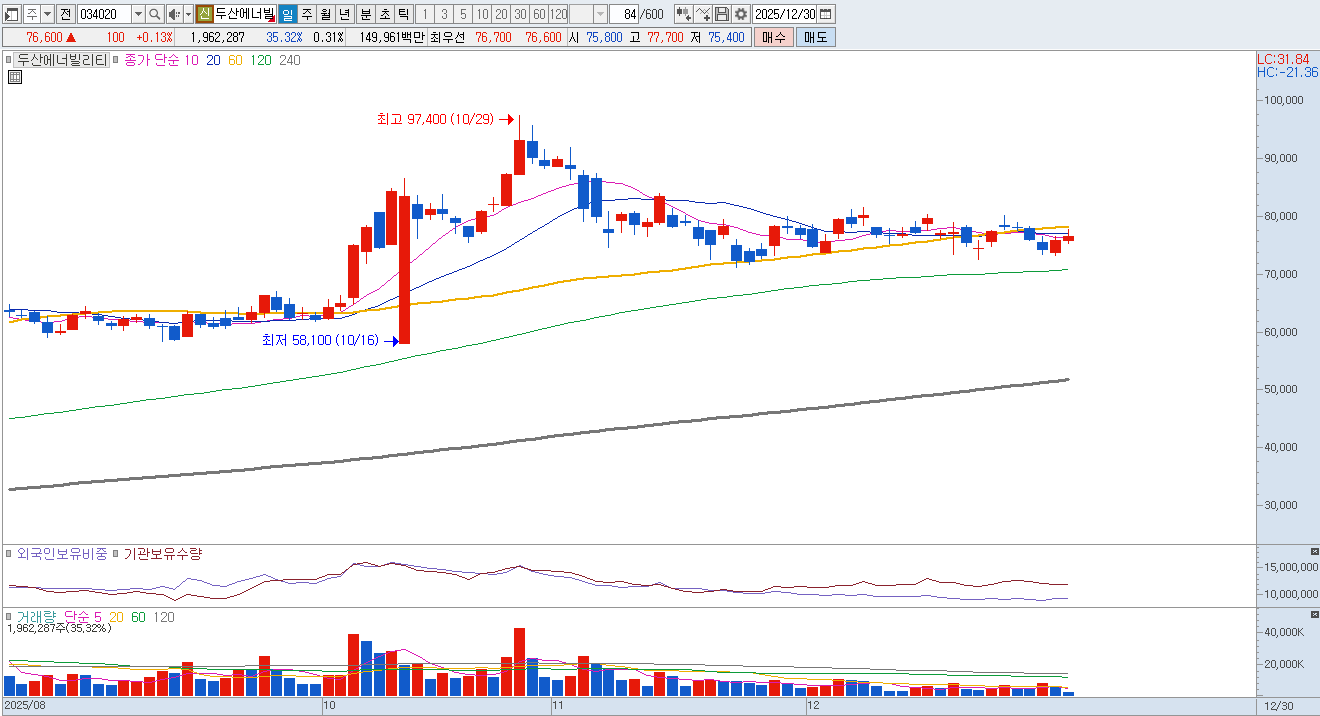Click the data grid icon below chart title
Screen dimensions: 1320x716
tap(14, 77)
